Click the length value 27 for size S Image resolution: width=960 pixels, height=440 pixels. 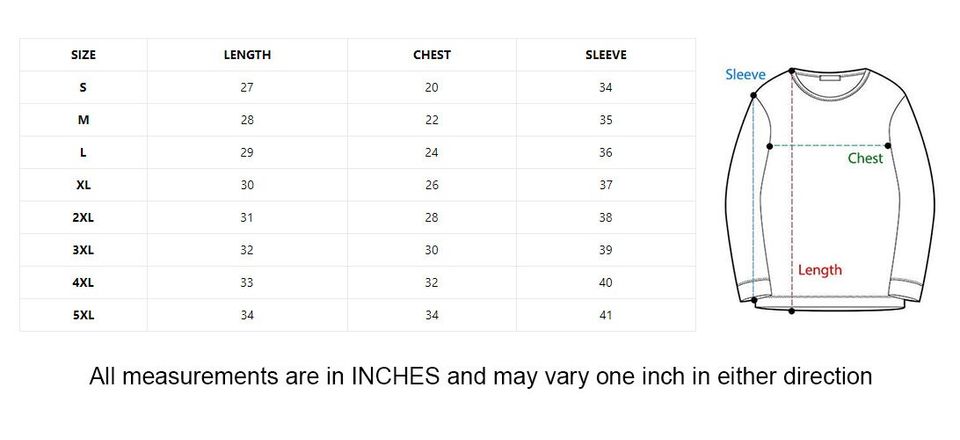247,88
